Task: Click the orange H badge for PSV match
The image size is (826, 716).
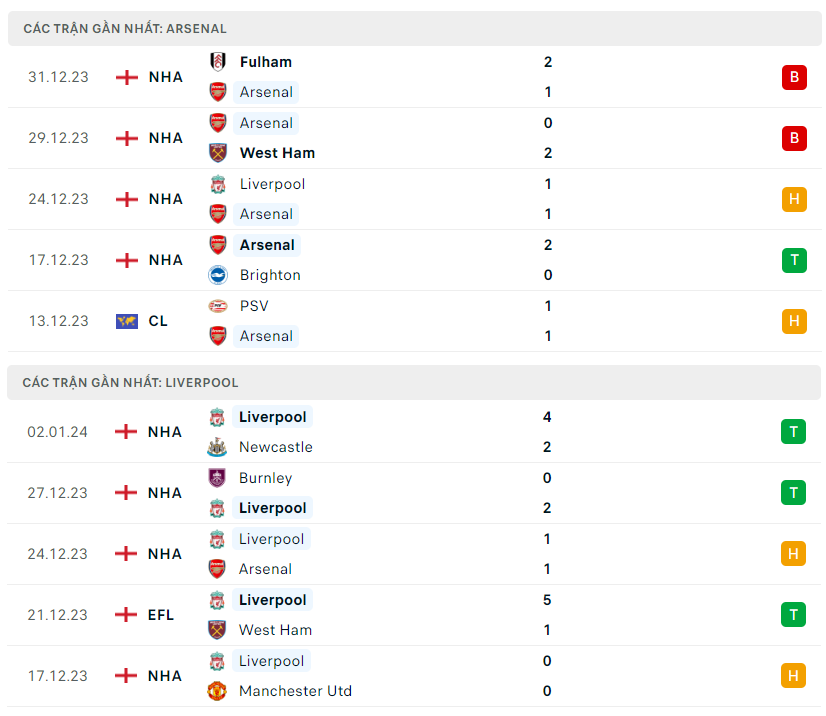Action: coord(794,321)
